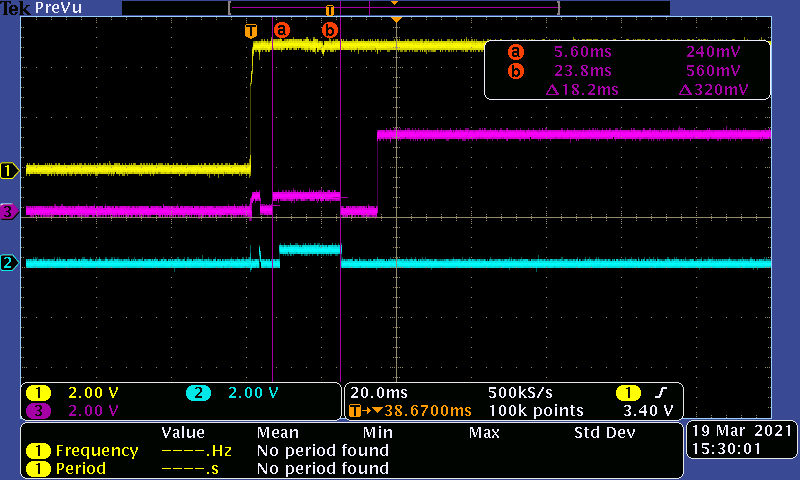This screenshot has width=800, height=480.
Task: Click the 20.0ms horizontal scale readout
Action: (x=379, y=393)
